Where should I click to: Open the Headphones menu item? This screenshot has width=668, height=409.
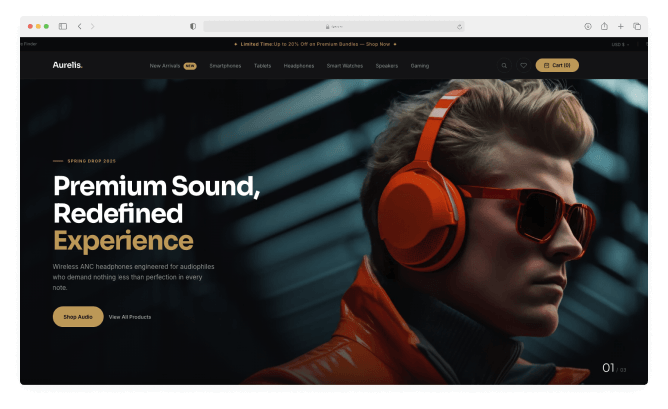tap(299, 66)
